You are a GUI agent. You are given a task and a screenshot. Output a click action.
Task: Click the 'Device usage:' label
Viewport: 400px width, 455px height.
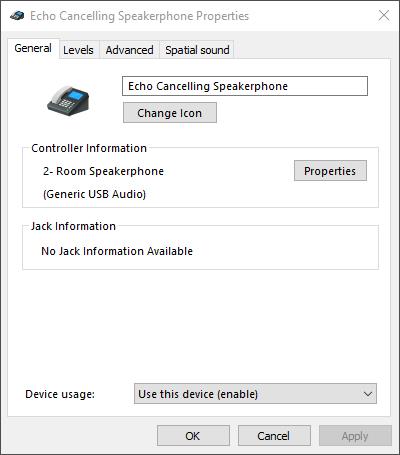(60, 394)
